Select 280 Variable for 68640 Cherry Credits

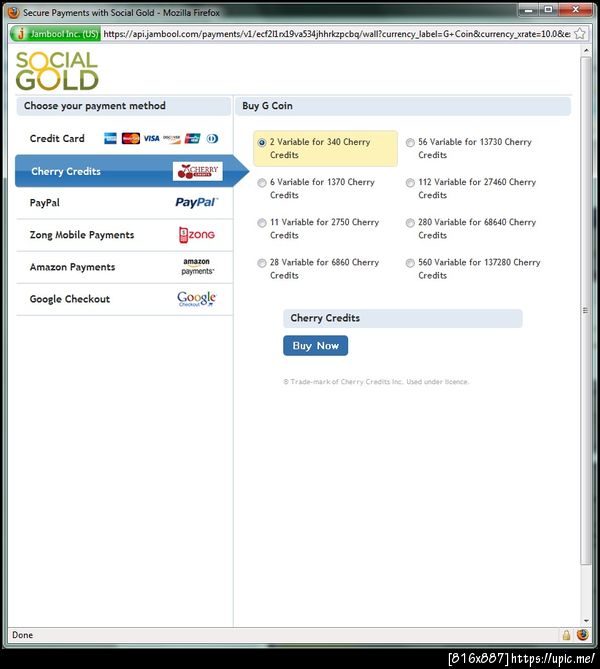tap(410, 223)
